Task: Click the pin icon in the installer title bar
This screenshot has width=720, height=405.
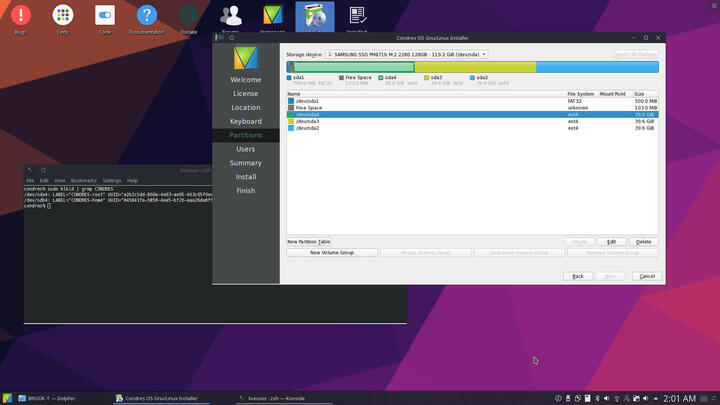Action: [x=232, y=38]
